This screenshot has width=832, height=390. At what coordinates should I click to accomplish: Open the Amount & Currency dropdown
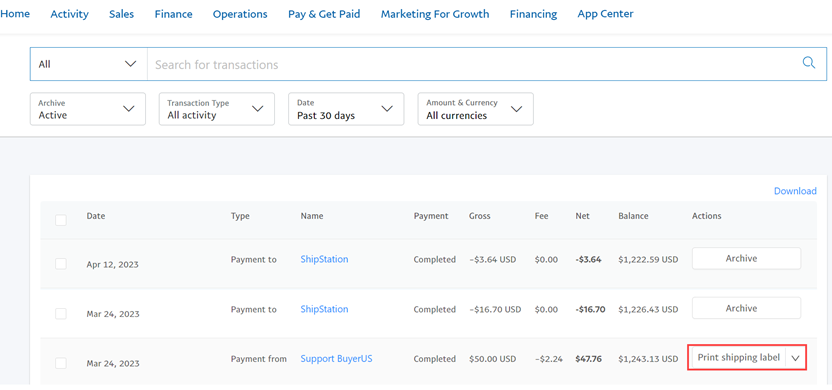[475, 109]
